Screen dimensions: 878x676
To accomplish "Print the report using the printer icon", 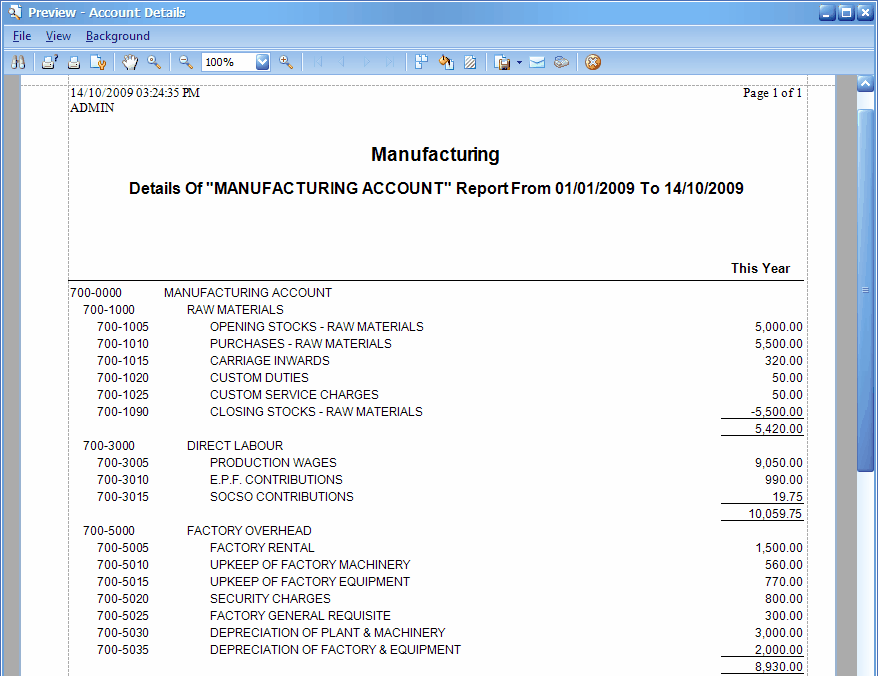I will pyautogui.click(x=73, y=62).
